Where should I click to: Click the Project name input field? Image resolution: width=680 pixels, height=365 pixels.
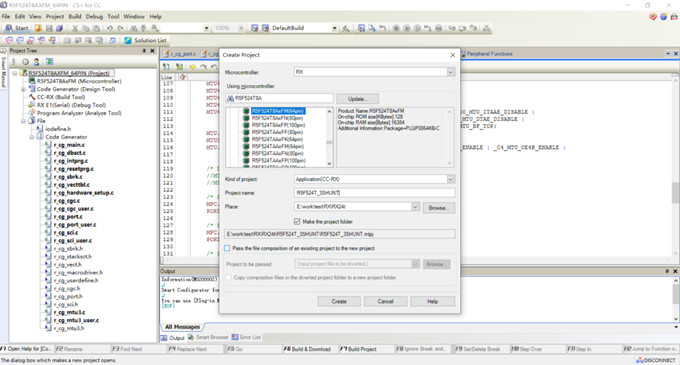375,193
